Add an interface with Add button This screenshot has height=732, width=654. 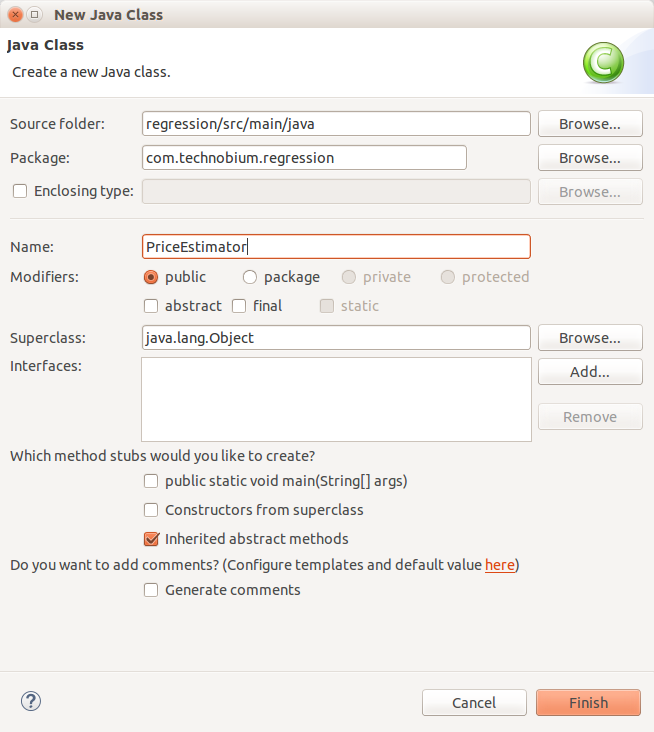(x=590, y=372)
